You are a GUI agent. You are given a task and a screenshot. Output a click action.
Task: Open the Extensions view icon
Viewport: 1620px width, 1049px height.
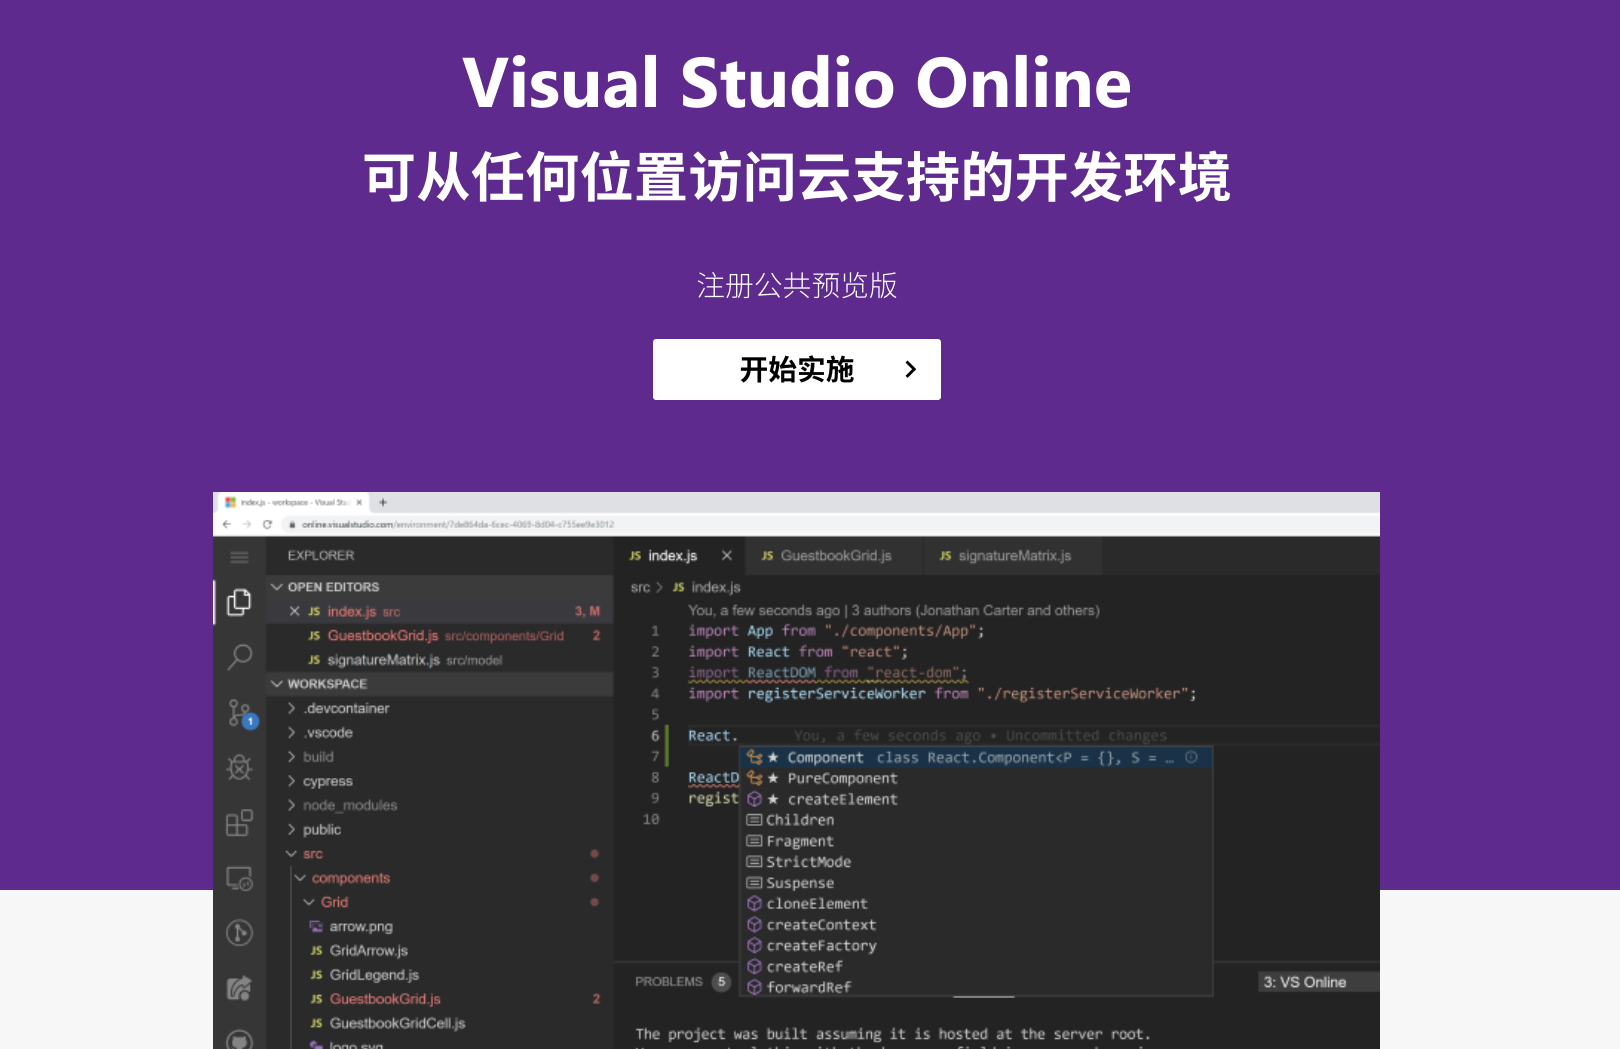(239, 823)
